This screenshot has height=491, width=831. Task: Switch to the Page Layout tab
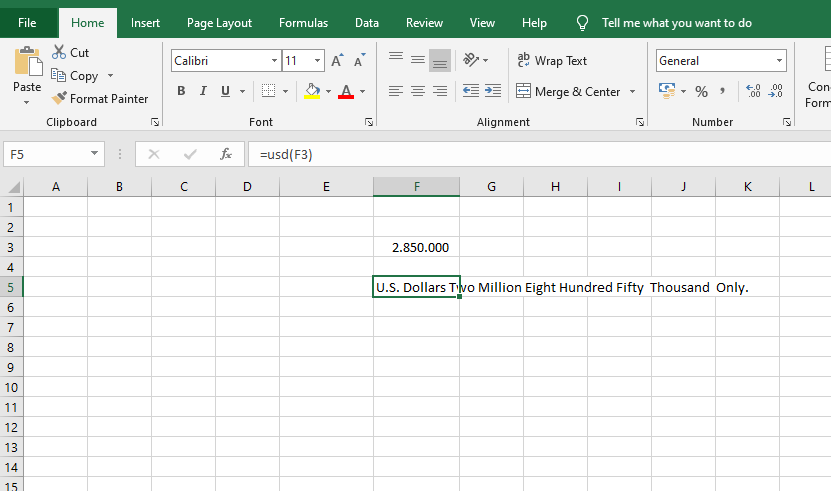[219, 23]
